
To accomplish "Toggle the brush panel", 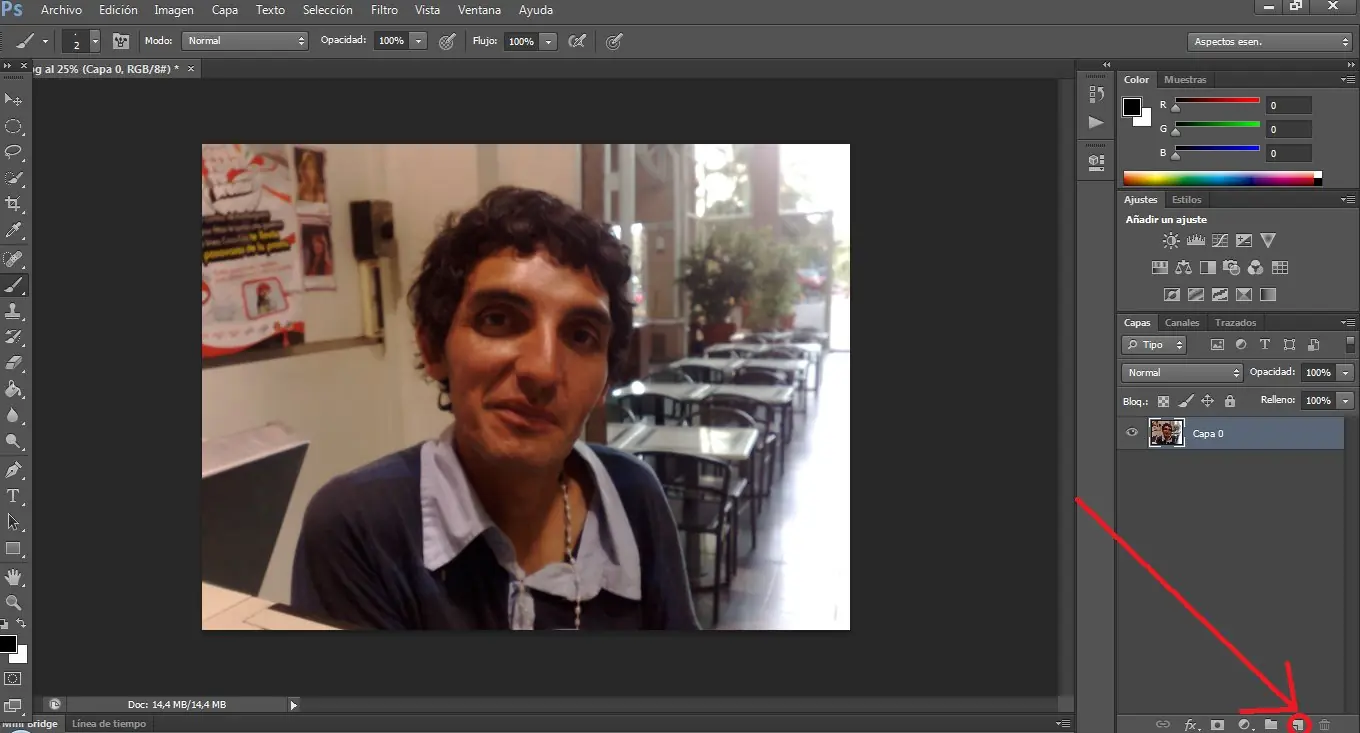I will (x=121, y=41).
